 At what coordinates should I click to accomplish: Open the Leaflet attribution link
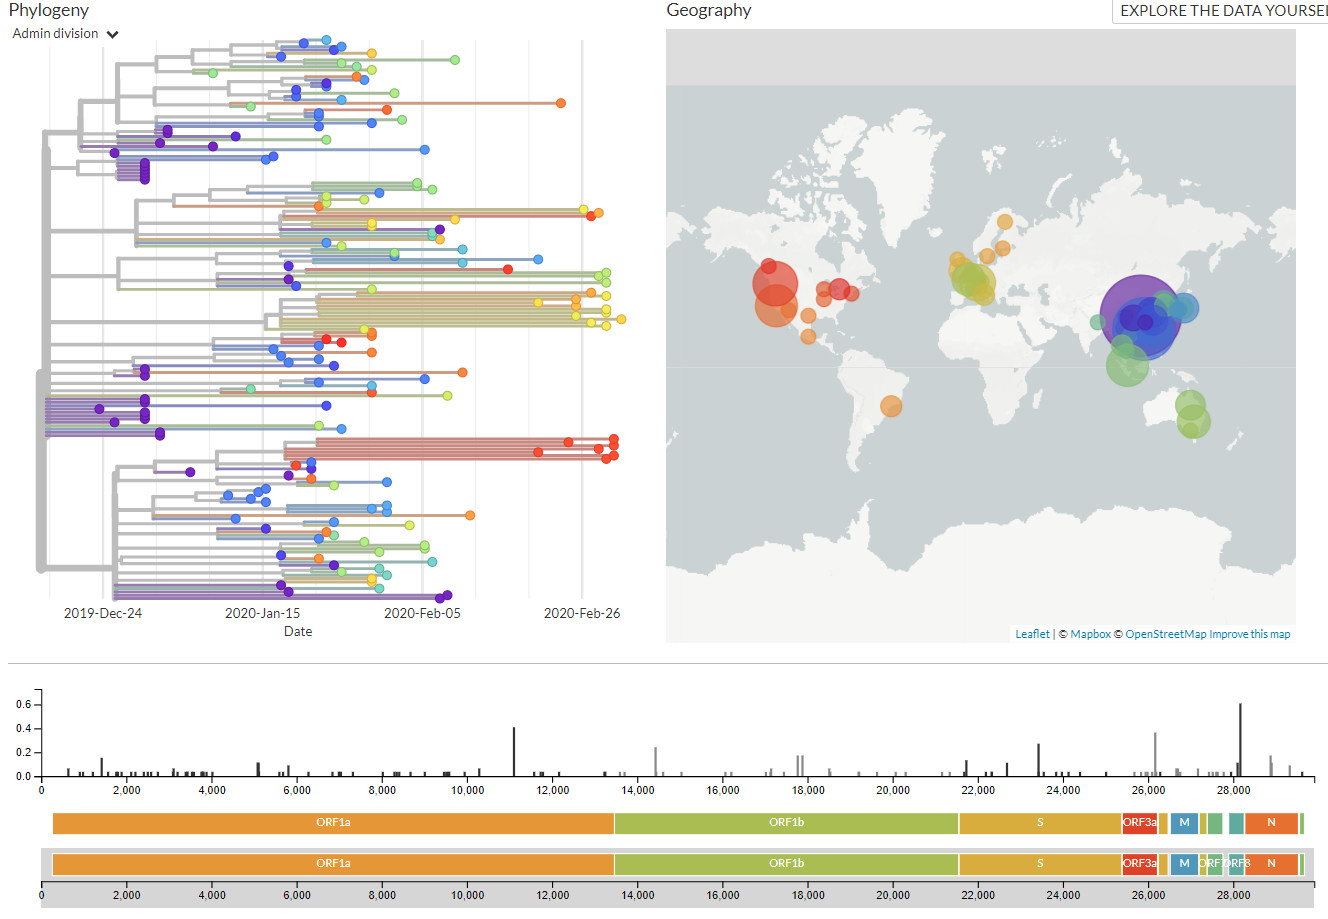tap(1032, 634)
